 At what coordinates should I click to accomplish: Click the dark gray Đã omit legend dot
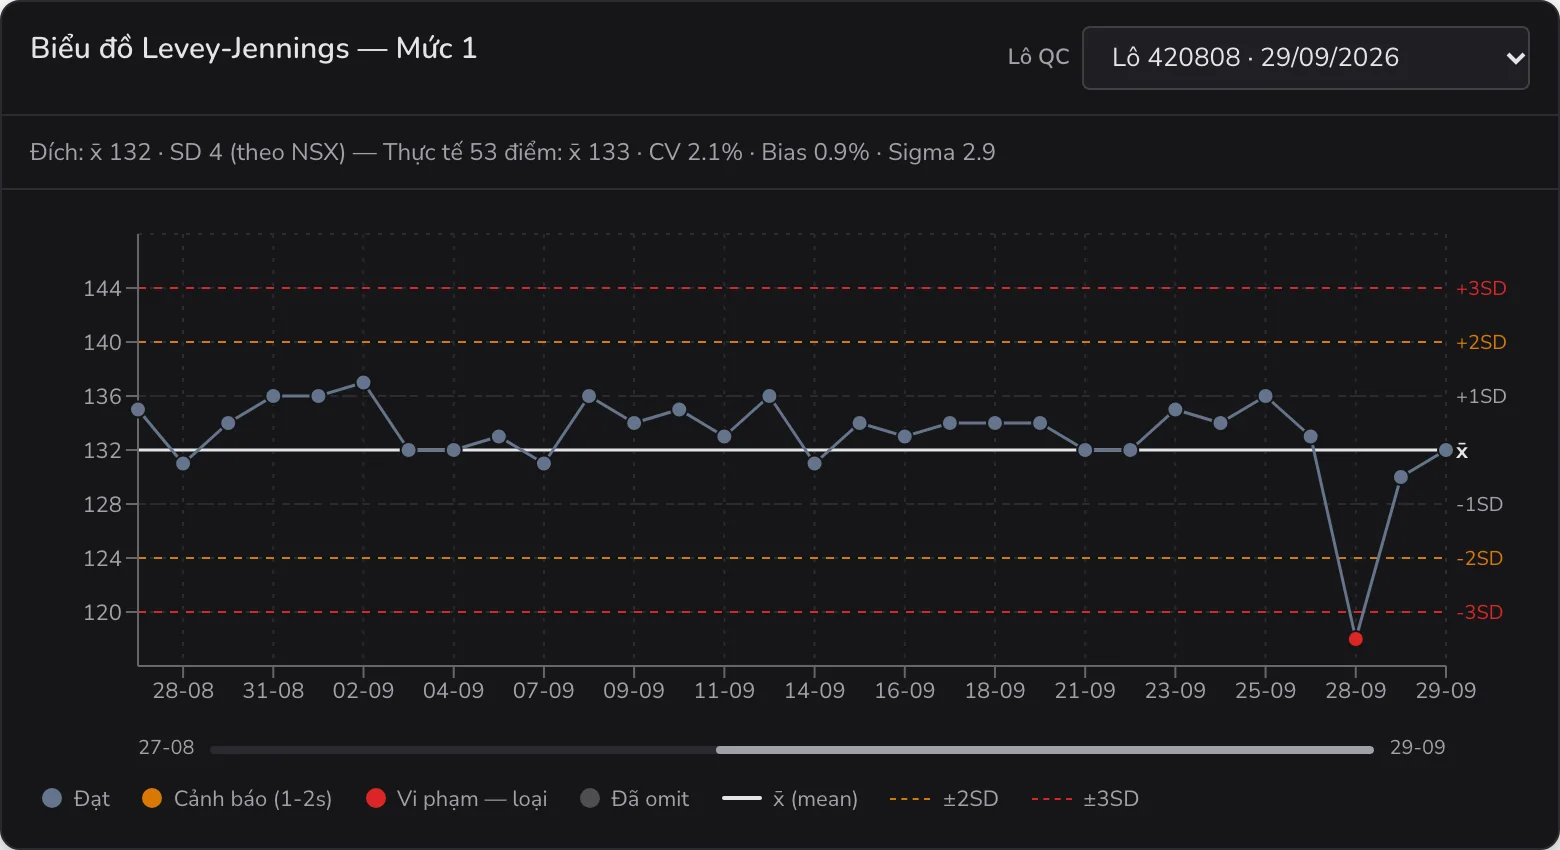click(590, 798)
